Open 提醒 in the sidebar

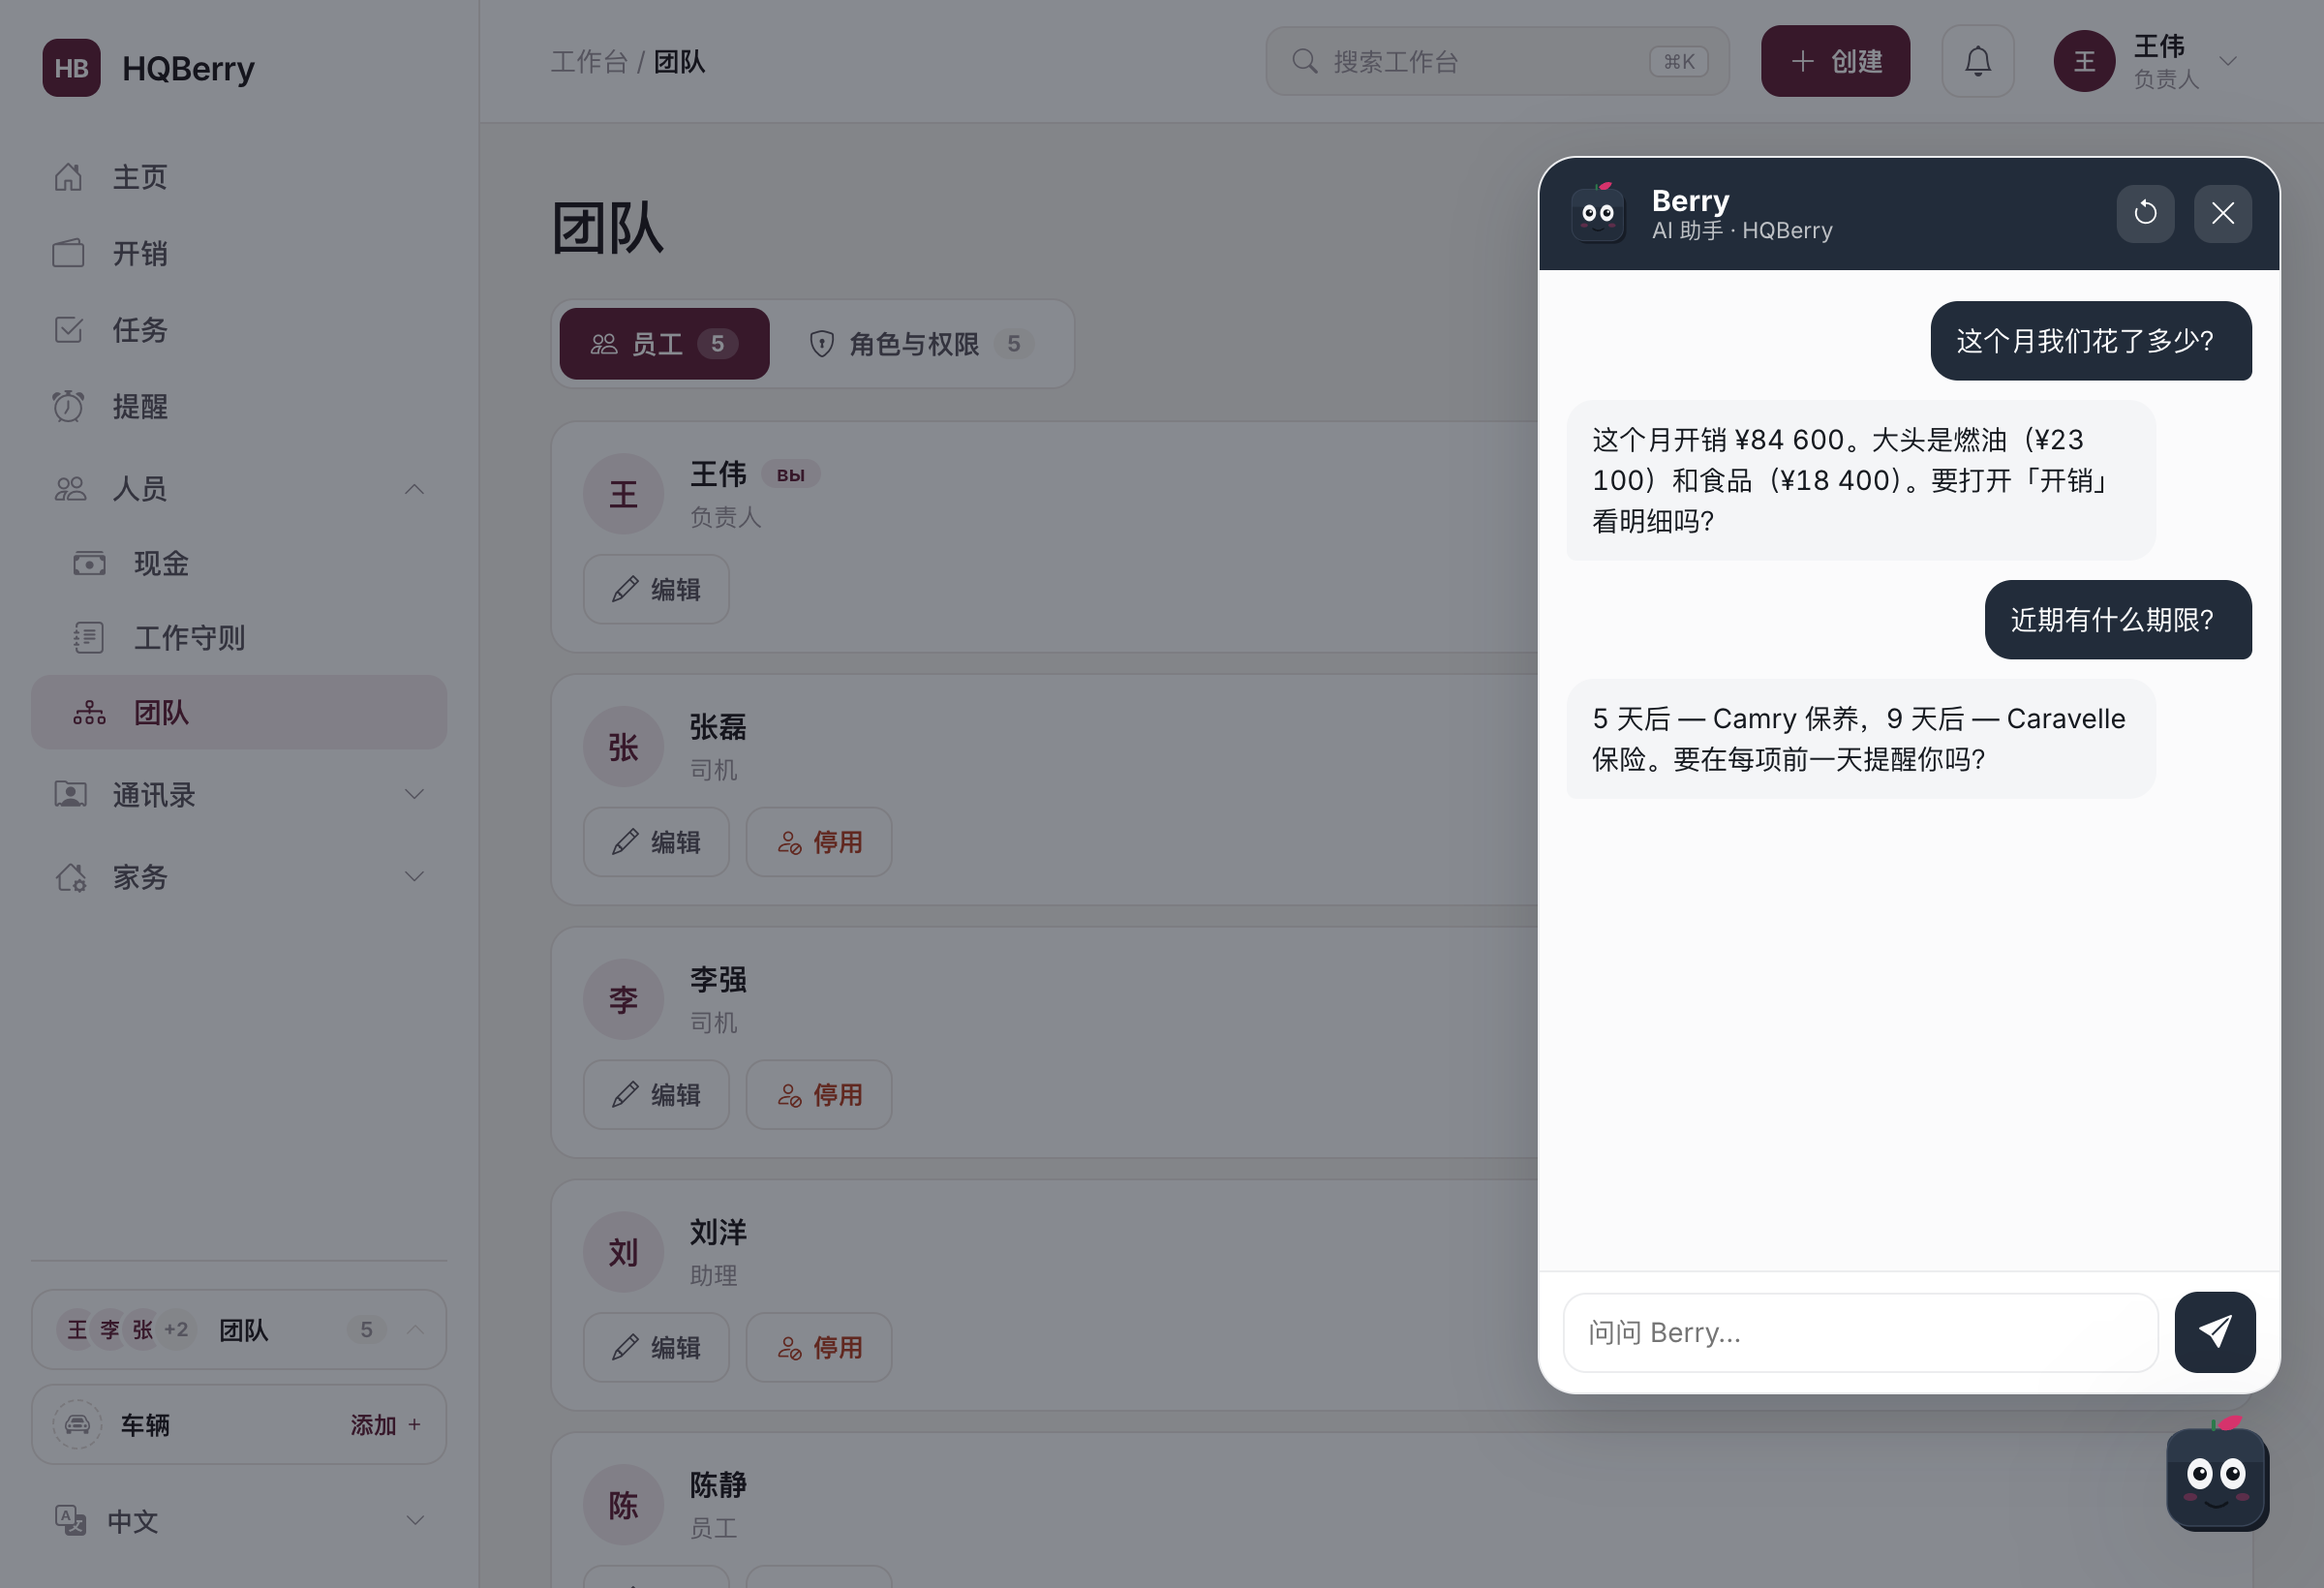(x=238, y=406)
